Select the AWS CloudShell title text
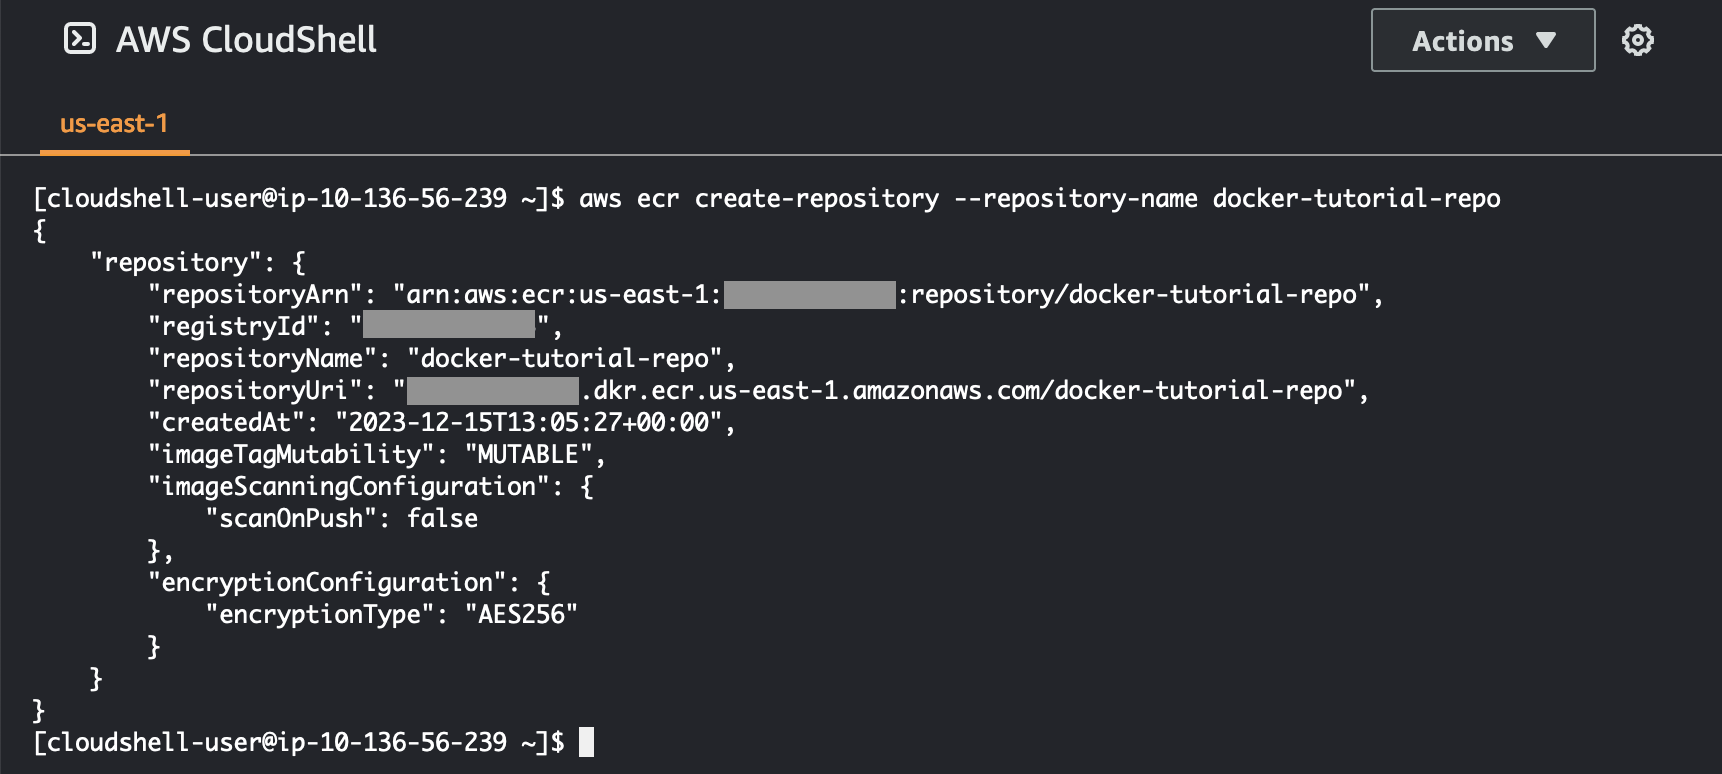 [x=247, y=40]
